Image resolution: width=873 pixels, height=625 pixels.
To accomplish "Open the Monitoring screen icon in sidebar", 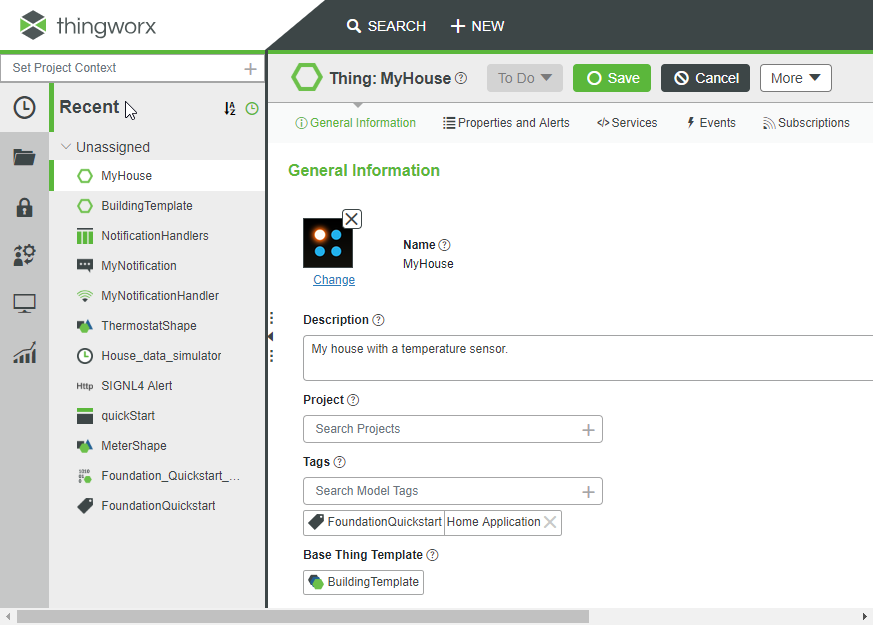I will [24, 303].
